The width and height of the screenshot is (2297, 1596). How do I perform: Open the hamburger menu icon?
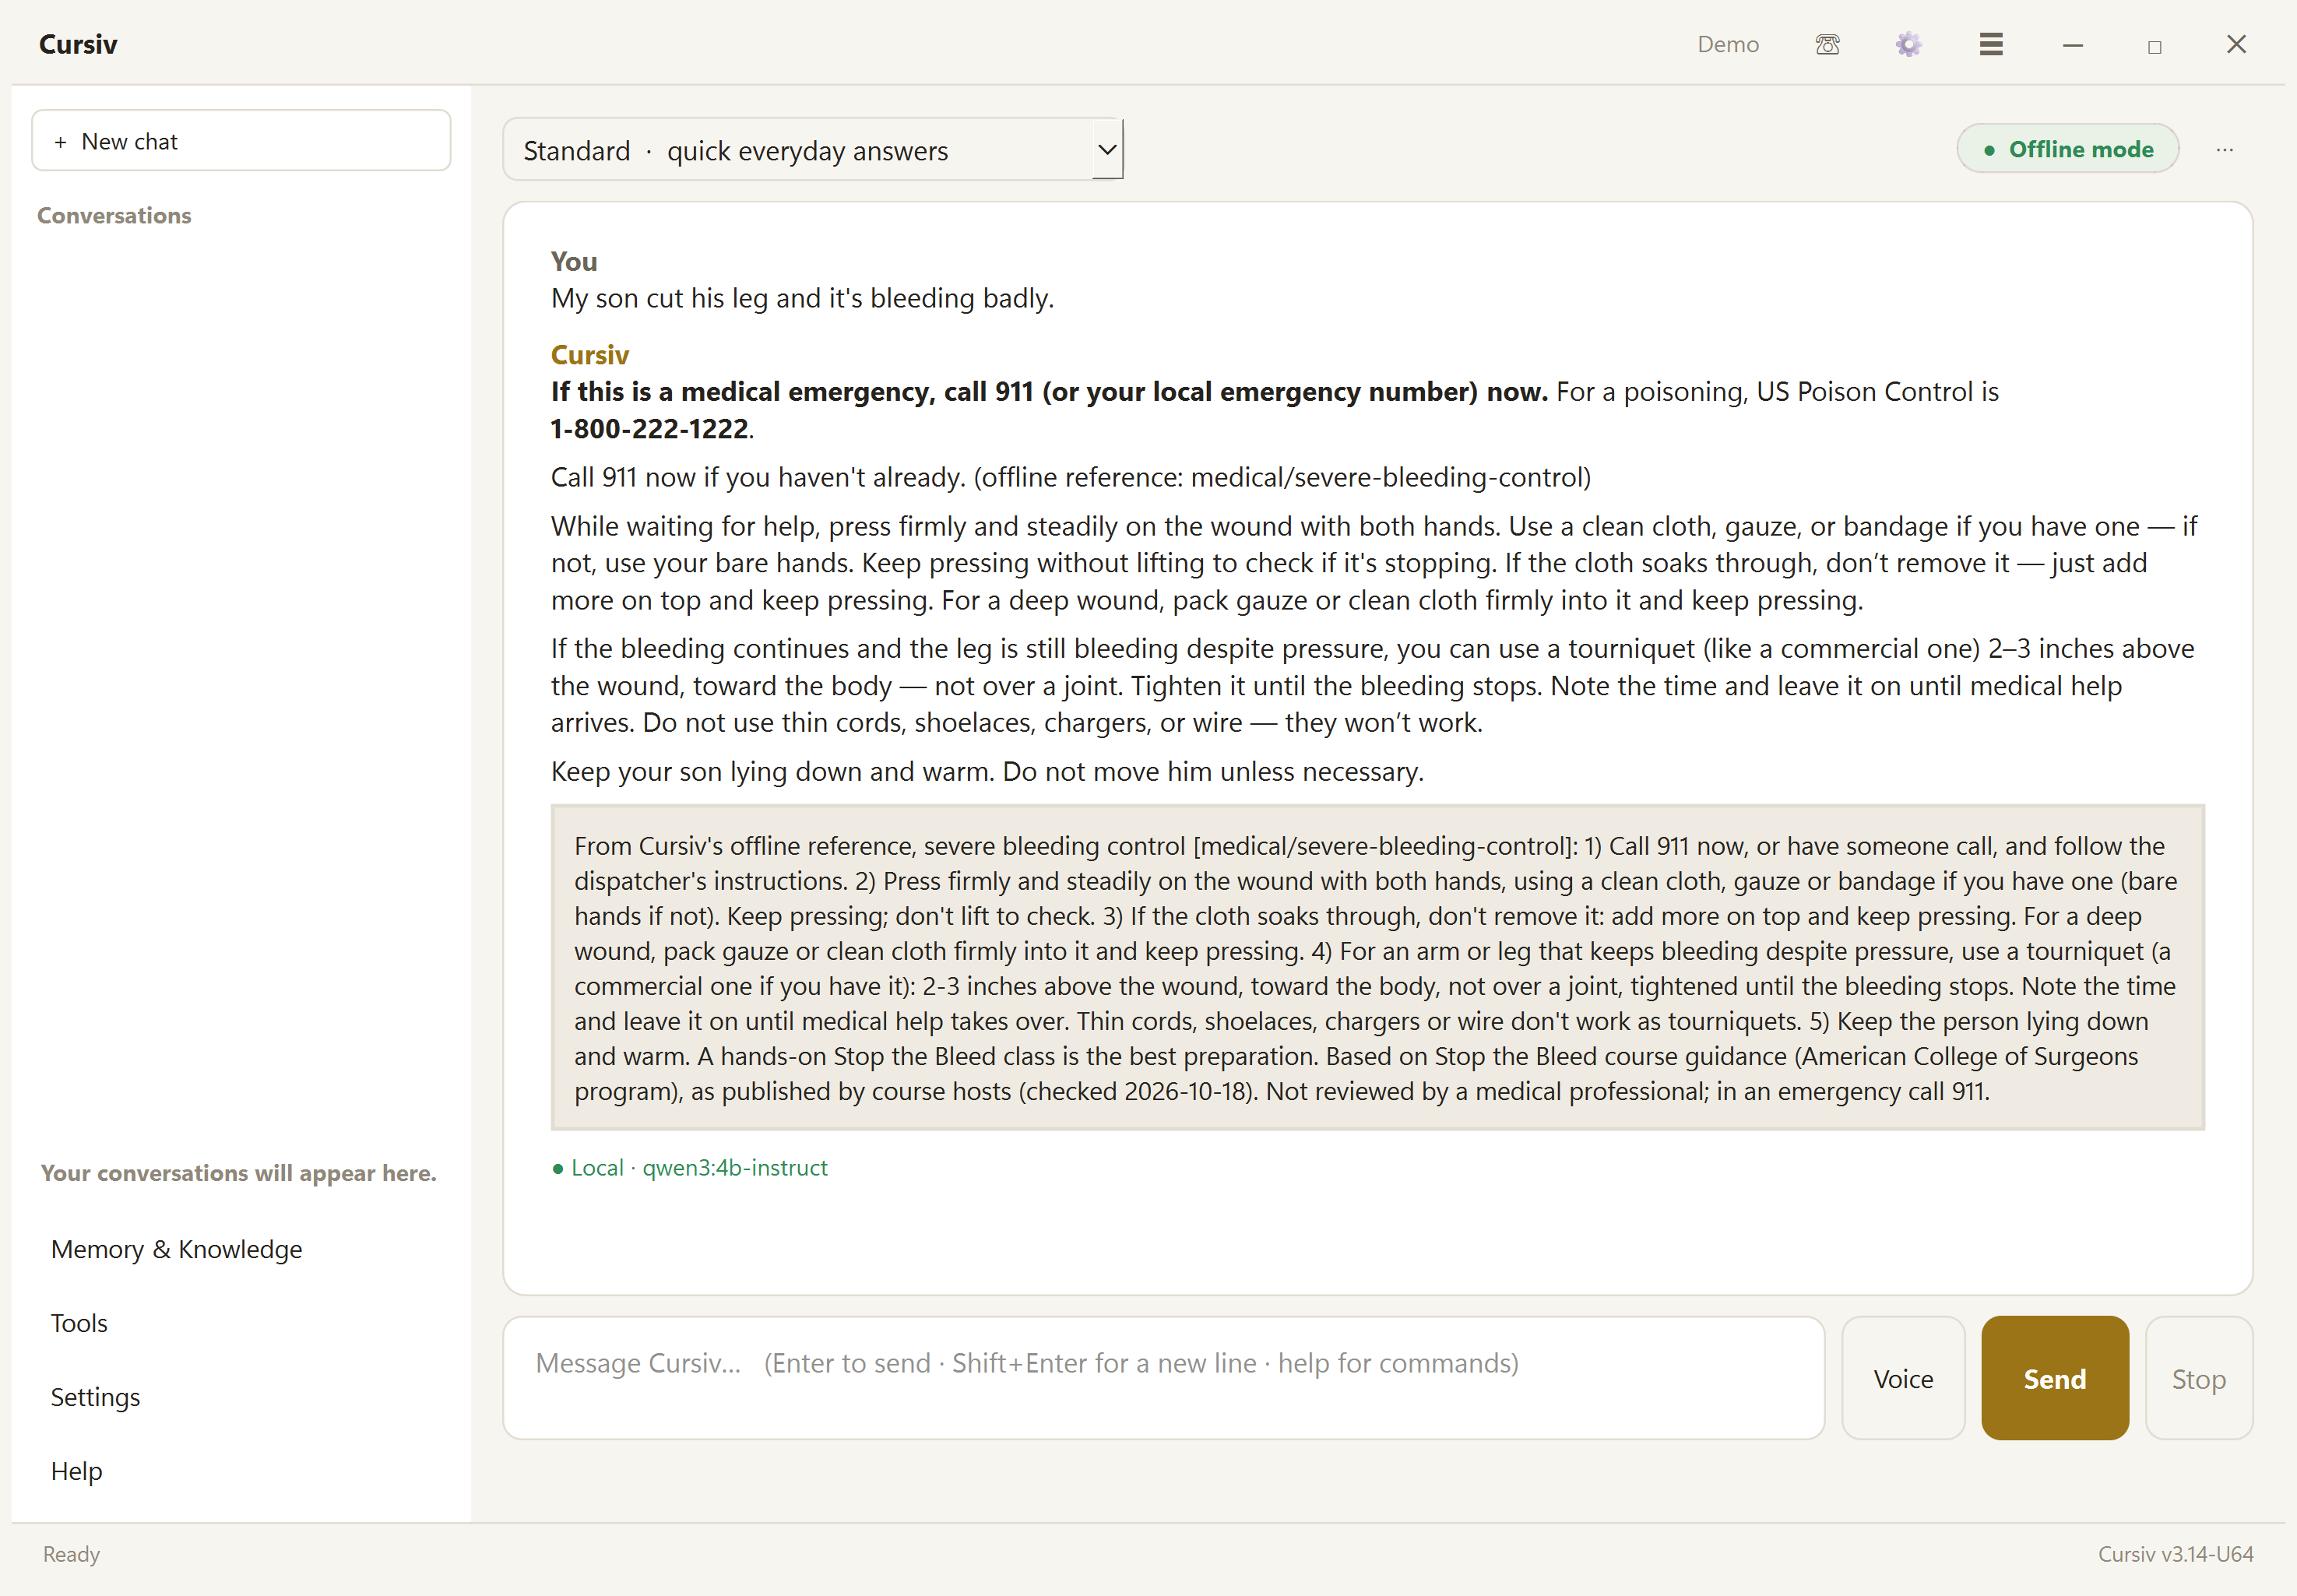pos(1990,44)
